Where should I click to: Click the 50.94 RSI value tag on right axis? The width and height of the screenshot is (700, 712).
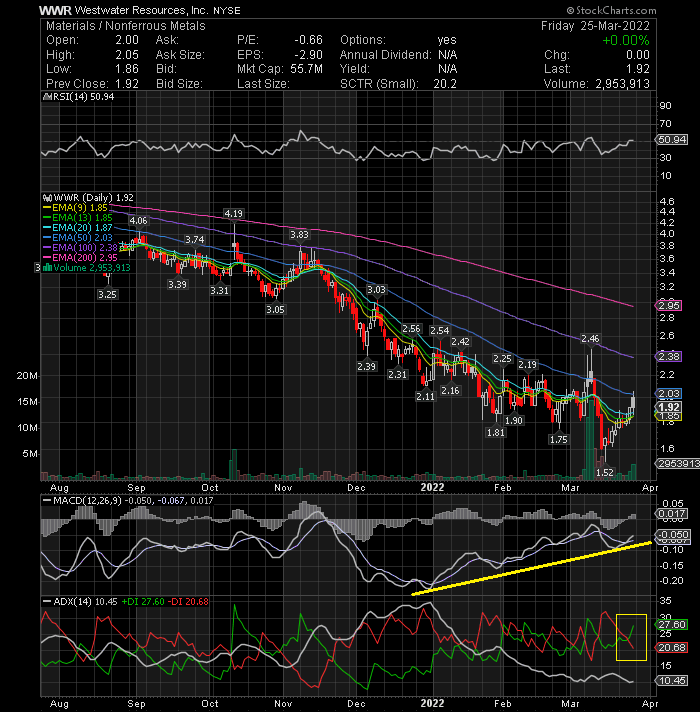tap(672, 139)
